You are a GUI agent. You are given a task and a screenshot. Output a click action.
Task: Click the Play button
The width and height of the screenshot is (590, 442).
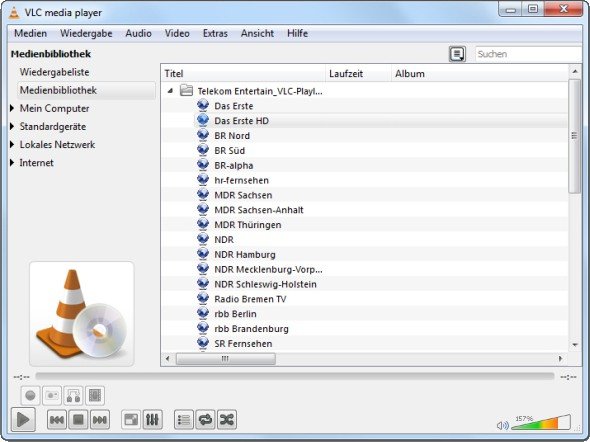click(23, 419)
